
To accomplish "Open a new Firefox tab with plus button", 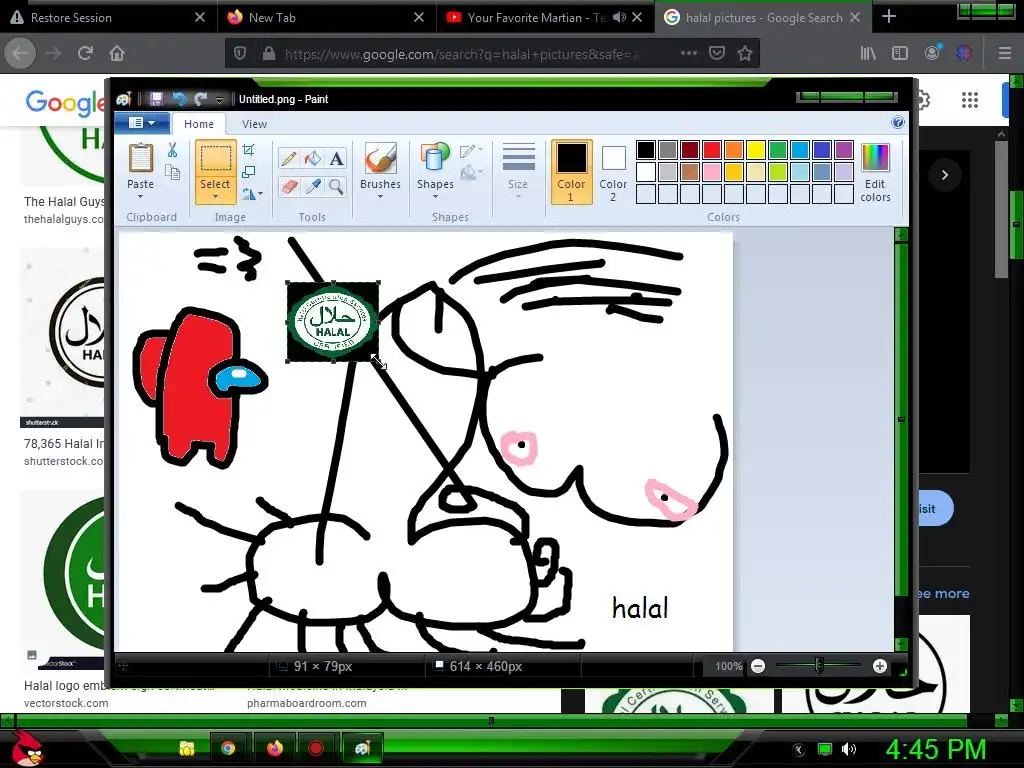I will (889, 17).
